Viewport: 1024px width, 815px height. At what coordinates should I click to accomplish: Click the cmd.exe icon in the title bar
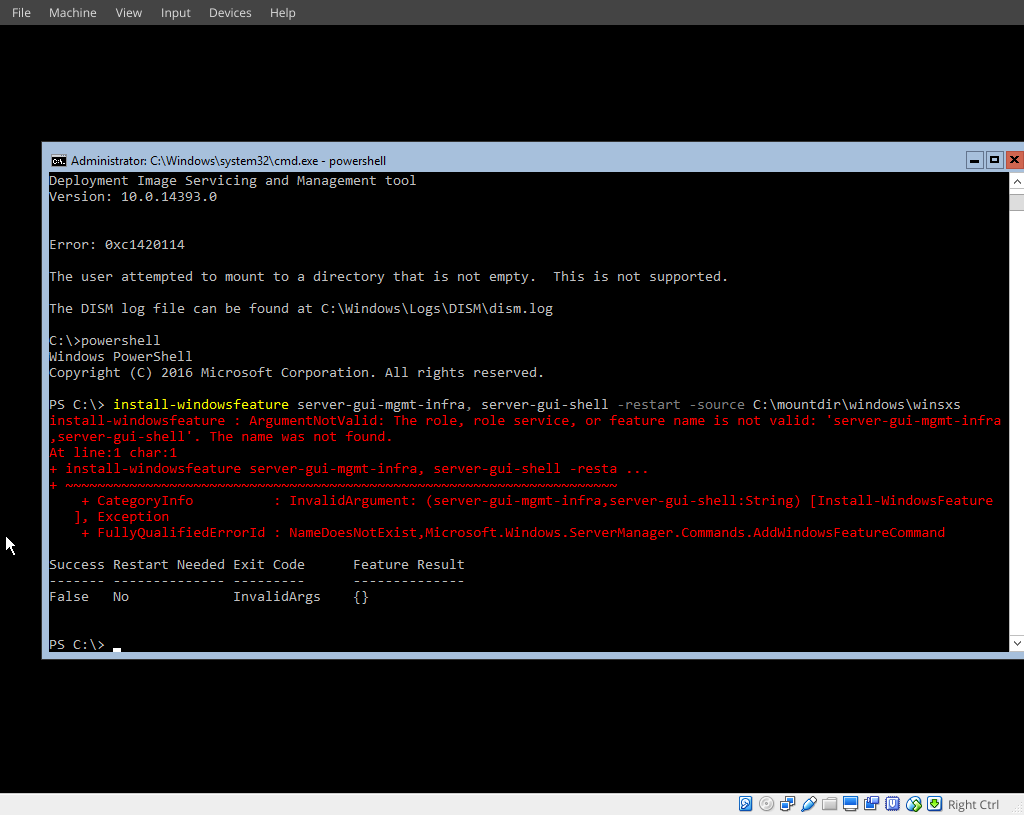click(58, 160)
